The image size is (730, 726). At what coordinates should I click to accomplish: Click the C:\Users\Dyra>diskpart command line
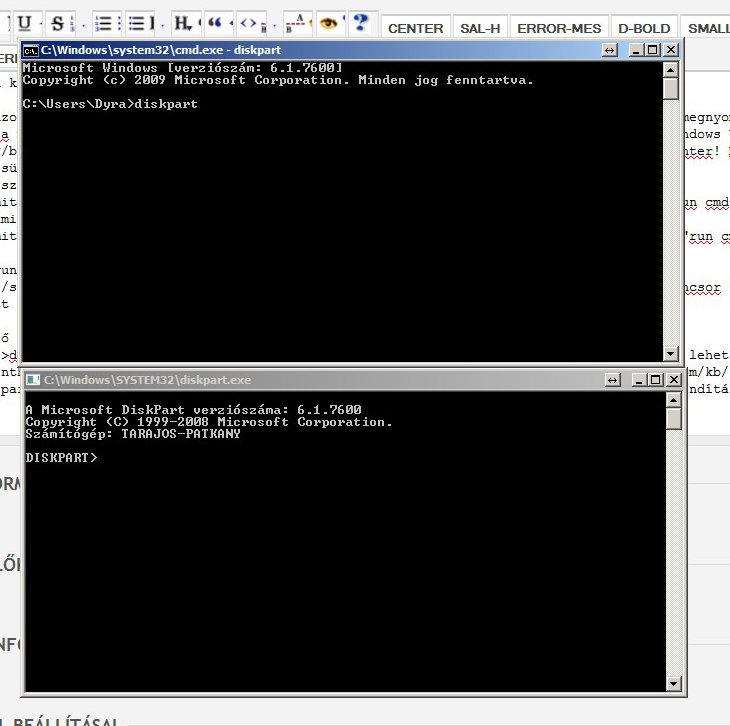[x=110, y=104]
